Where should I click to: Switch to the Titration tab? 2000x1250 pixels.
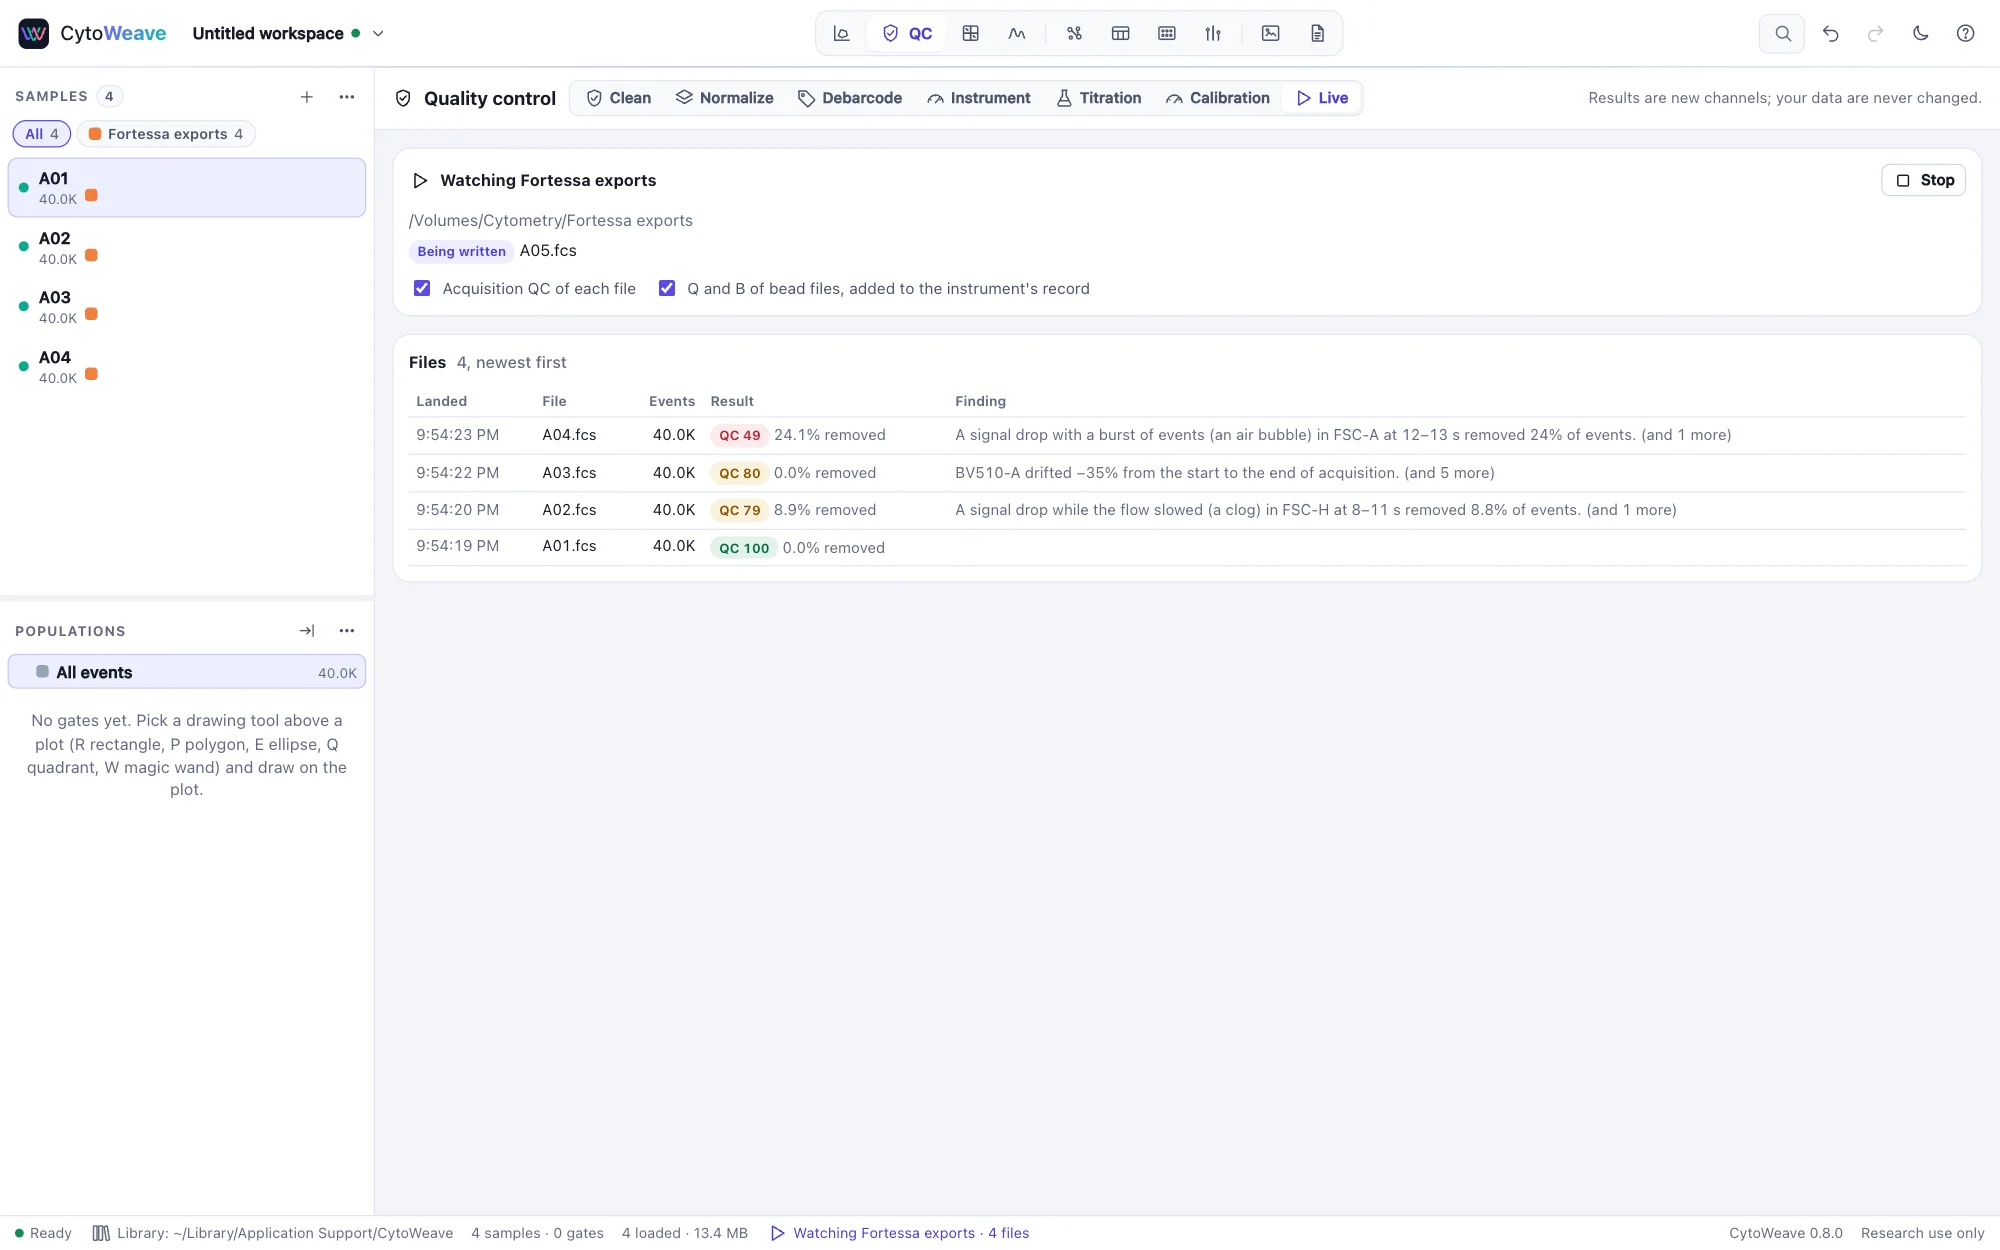(1099, 98)
